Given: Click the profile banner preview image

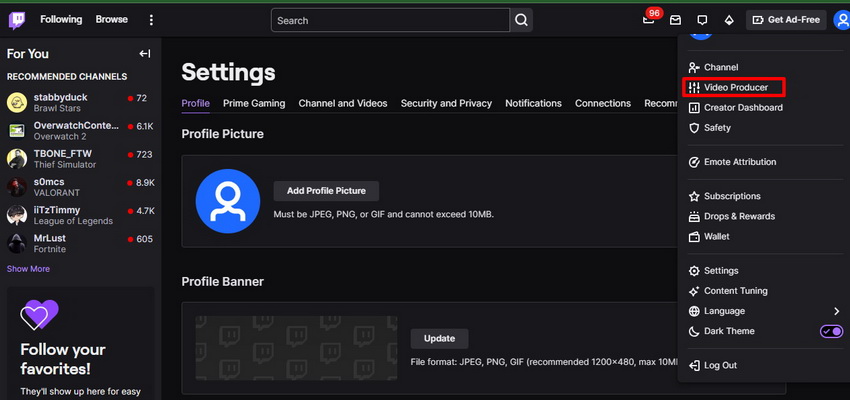Looking at the screenshot, I should [x=296, y=348].
